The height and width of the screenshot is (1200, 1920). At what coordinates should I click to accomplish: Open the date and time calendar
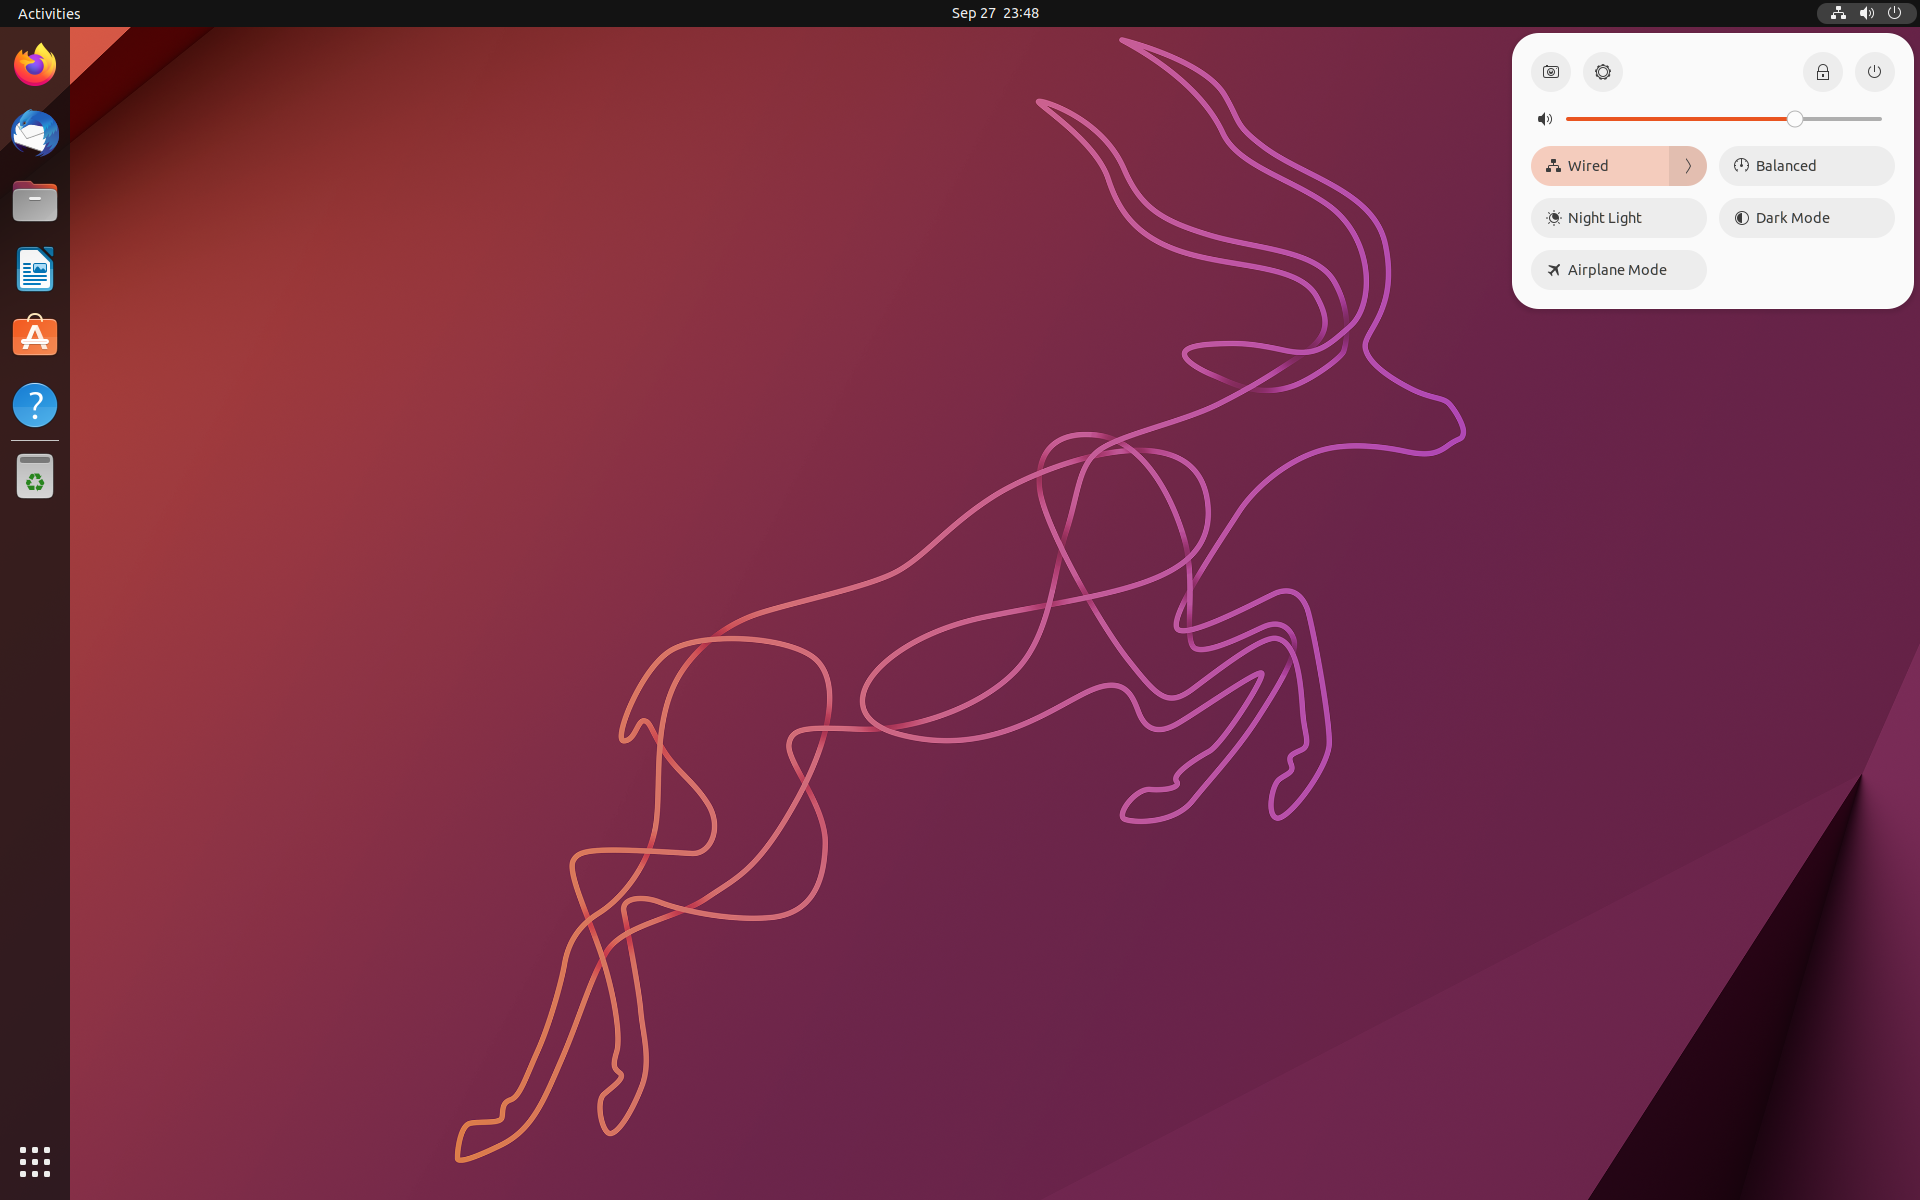tap(994, 13)
